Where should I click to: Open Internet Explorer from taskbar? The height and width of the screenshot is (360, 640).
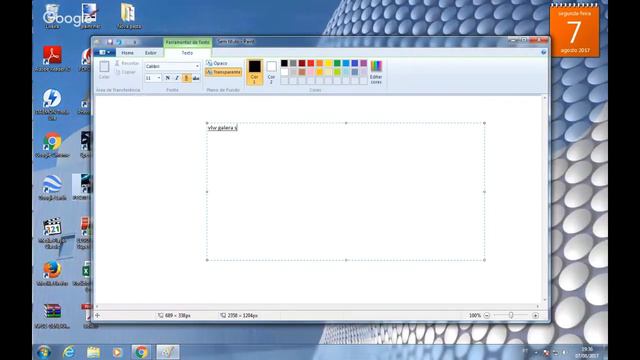[69, 352]
